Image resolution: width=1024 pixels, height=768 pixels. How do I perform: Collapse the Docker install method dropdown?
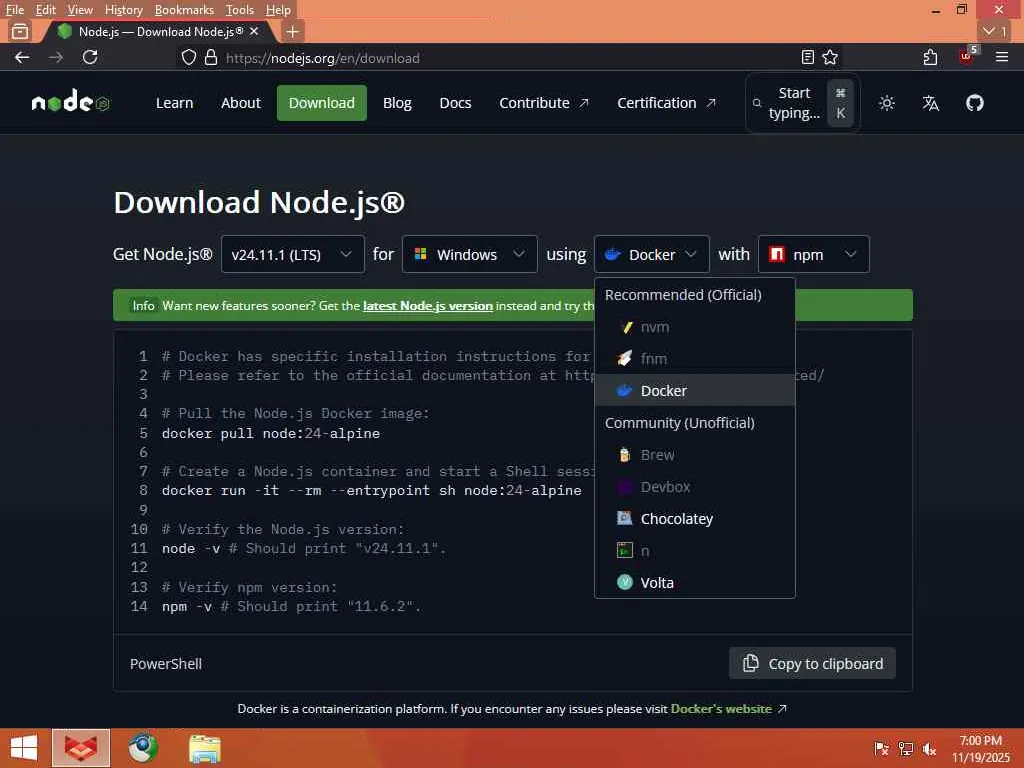click(651, 254)
